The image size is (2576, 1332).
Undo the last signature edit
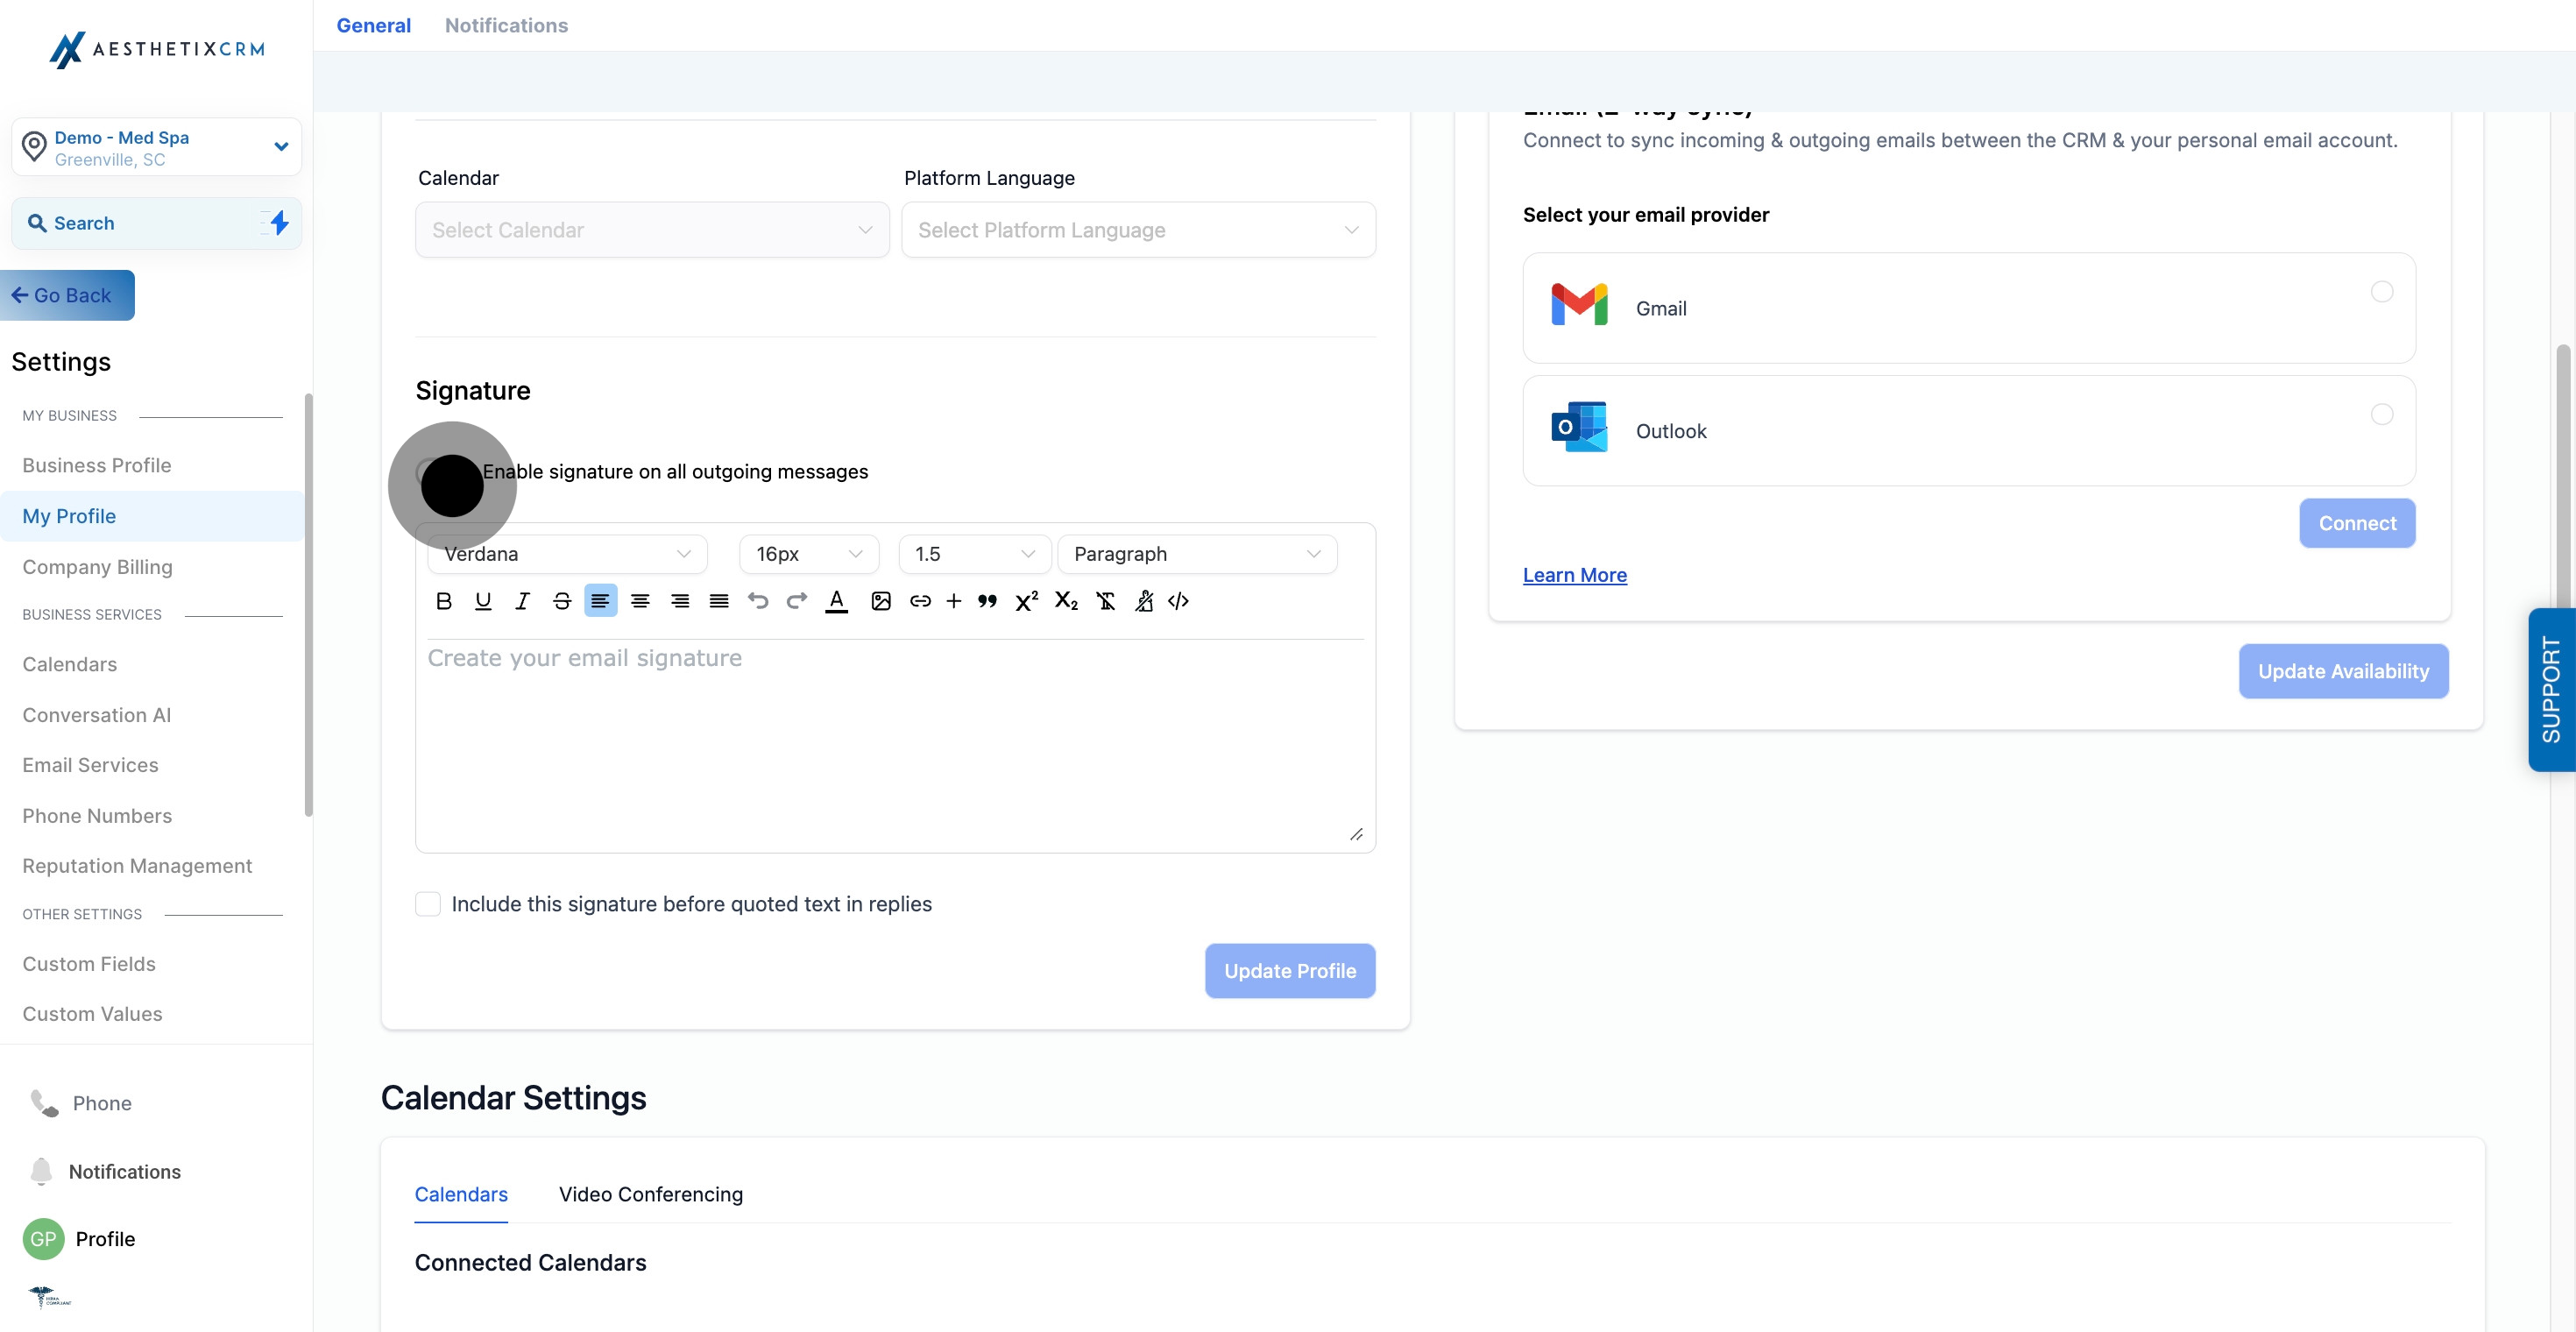(758, 601)
